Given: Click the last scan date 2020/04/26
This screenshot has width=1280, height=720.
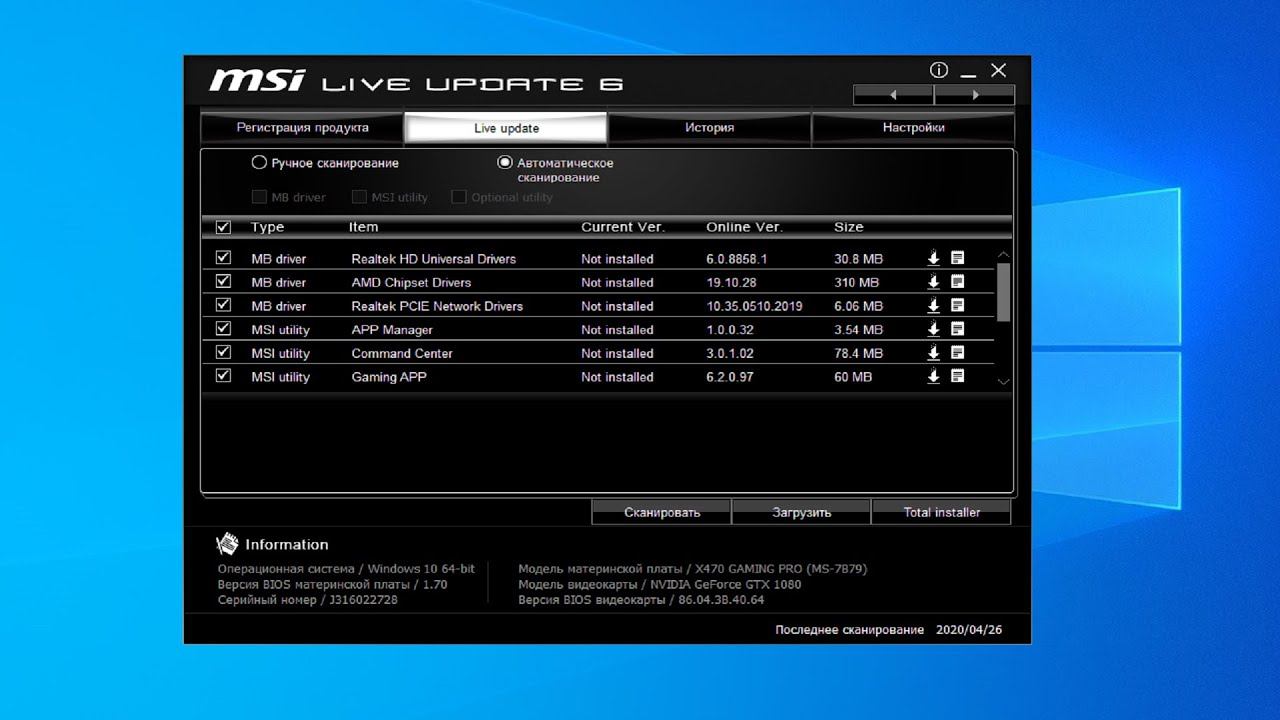Looking at the screenshot, I should (x=969, y=630).
